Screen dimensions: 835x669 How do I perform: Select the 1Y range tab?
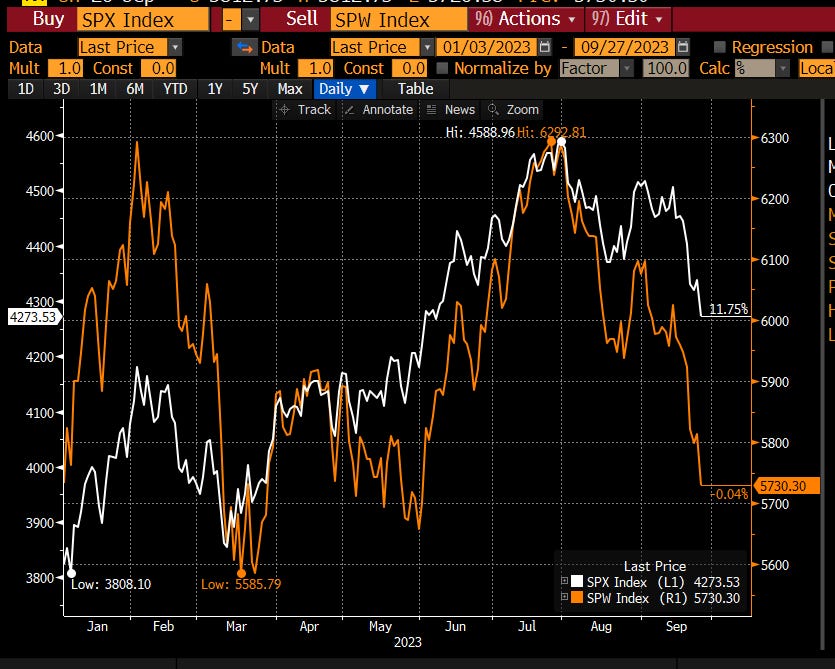pos(215,89)
